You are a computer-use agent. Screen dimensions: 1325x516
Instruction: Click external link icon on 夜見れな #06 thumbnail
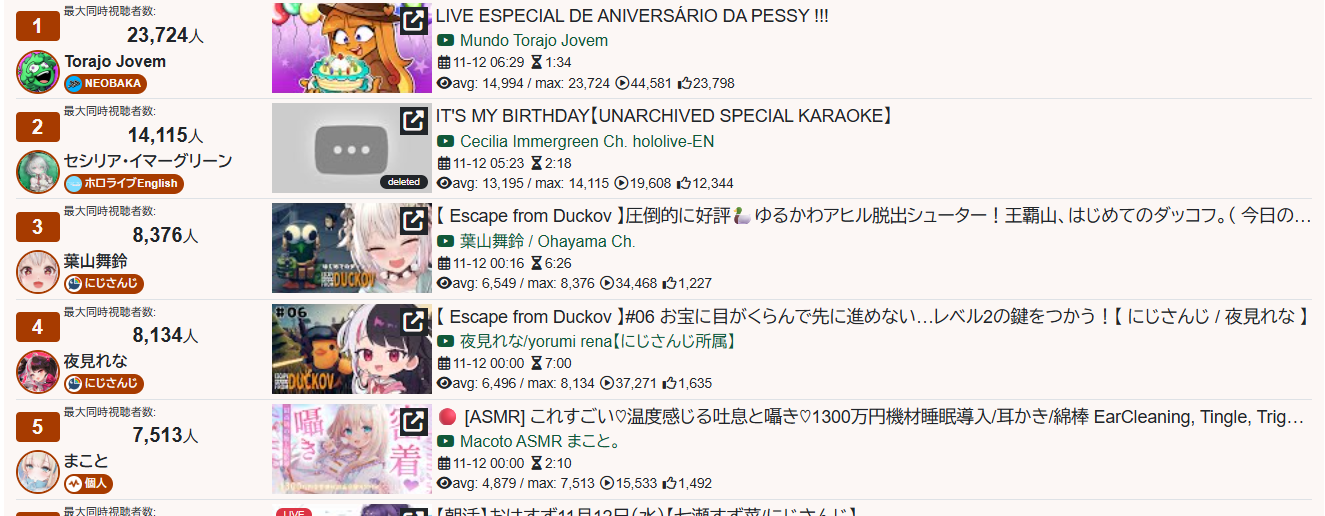pos(414,321)
